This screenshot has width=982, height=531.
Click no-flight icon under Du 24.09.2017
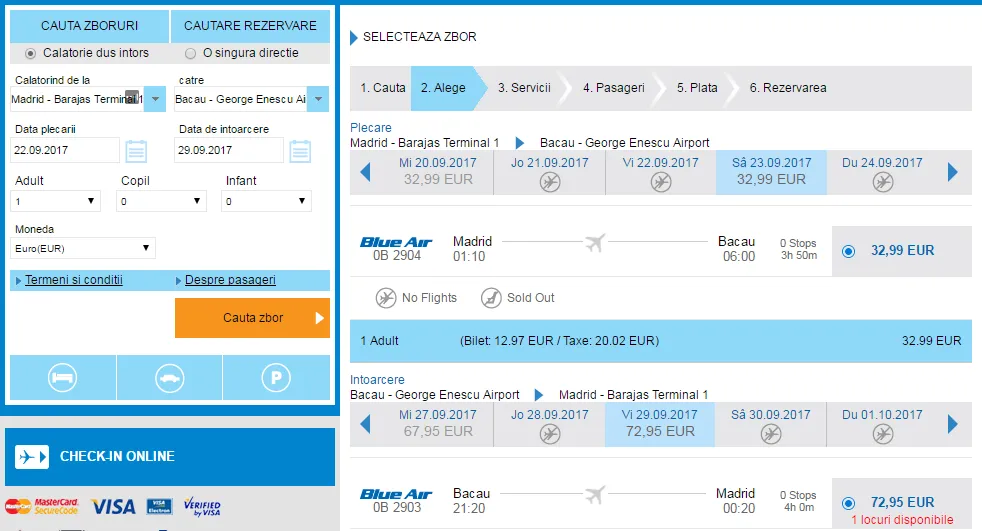[883, 182]
